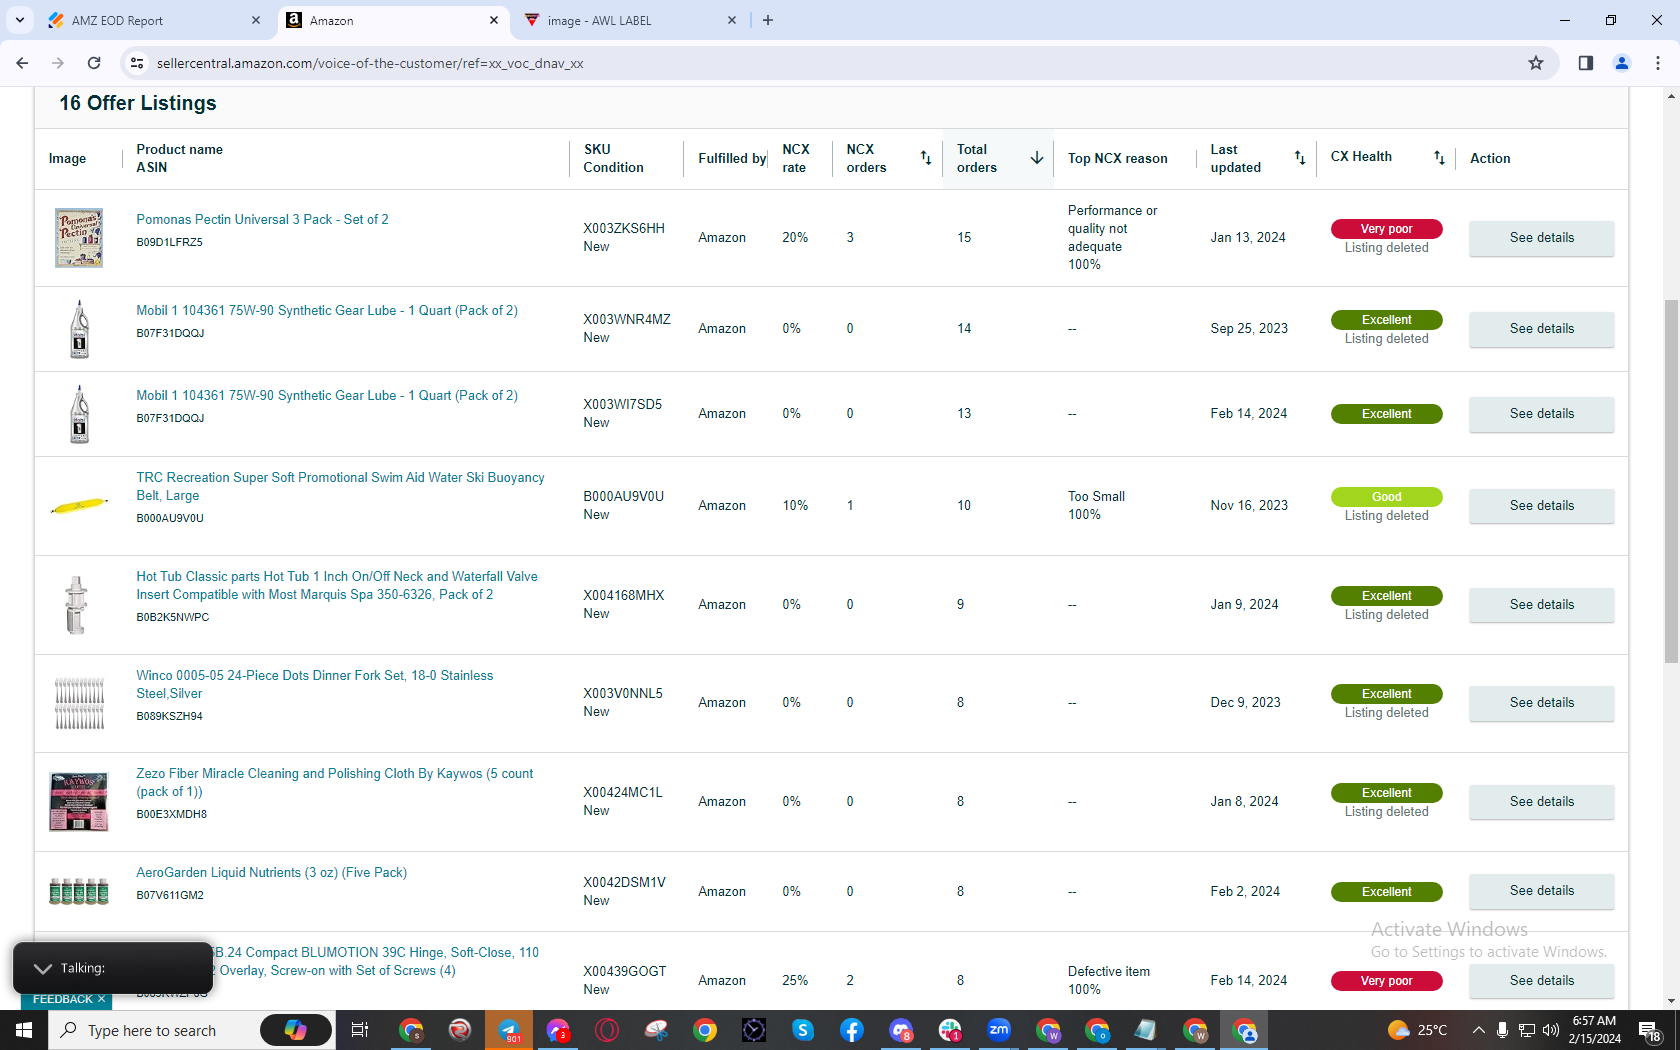Click the Pomonas Pectin product thumbnail

pyautogui.click(x=79, y=238)
